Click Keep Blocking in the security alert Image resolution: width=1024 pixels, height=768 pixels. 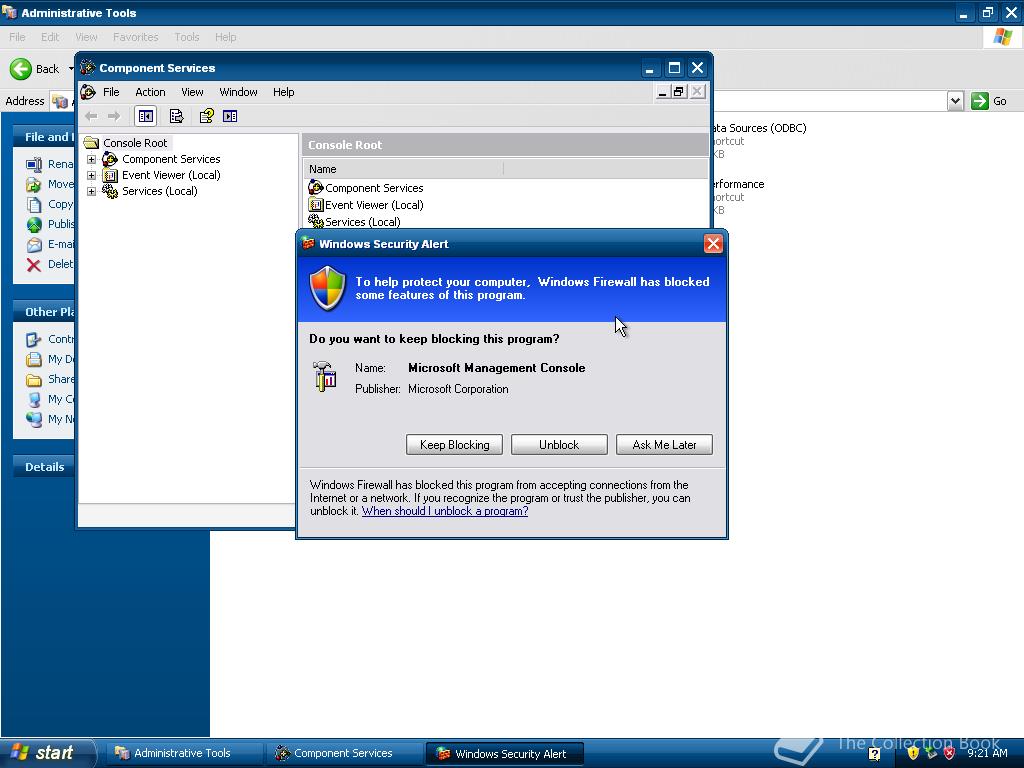click(x=454, y=445)
